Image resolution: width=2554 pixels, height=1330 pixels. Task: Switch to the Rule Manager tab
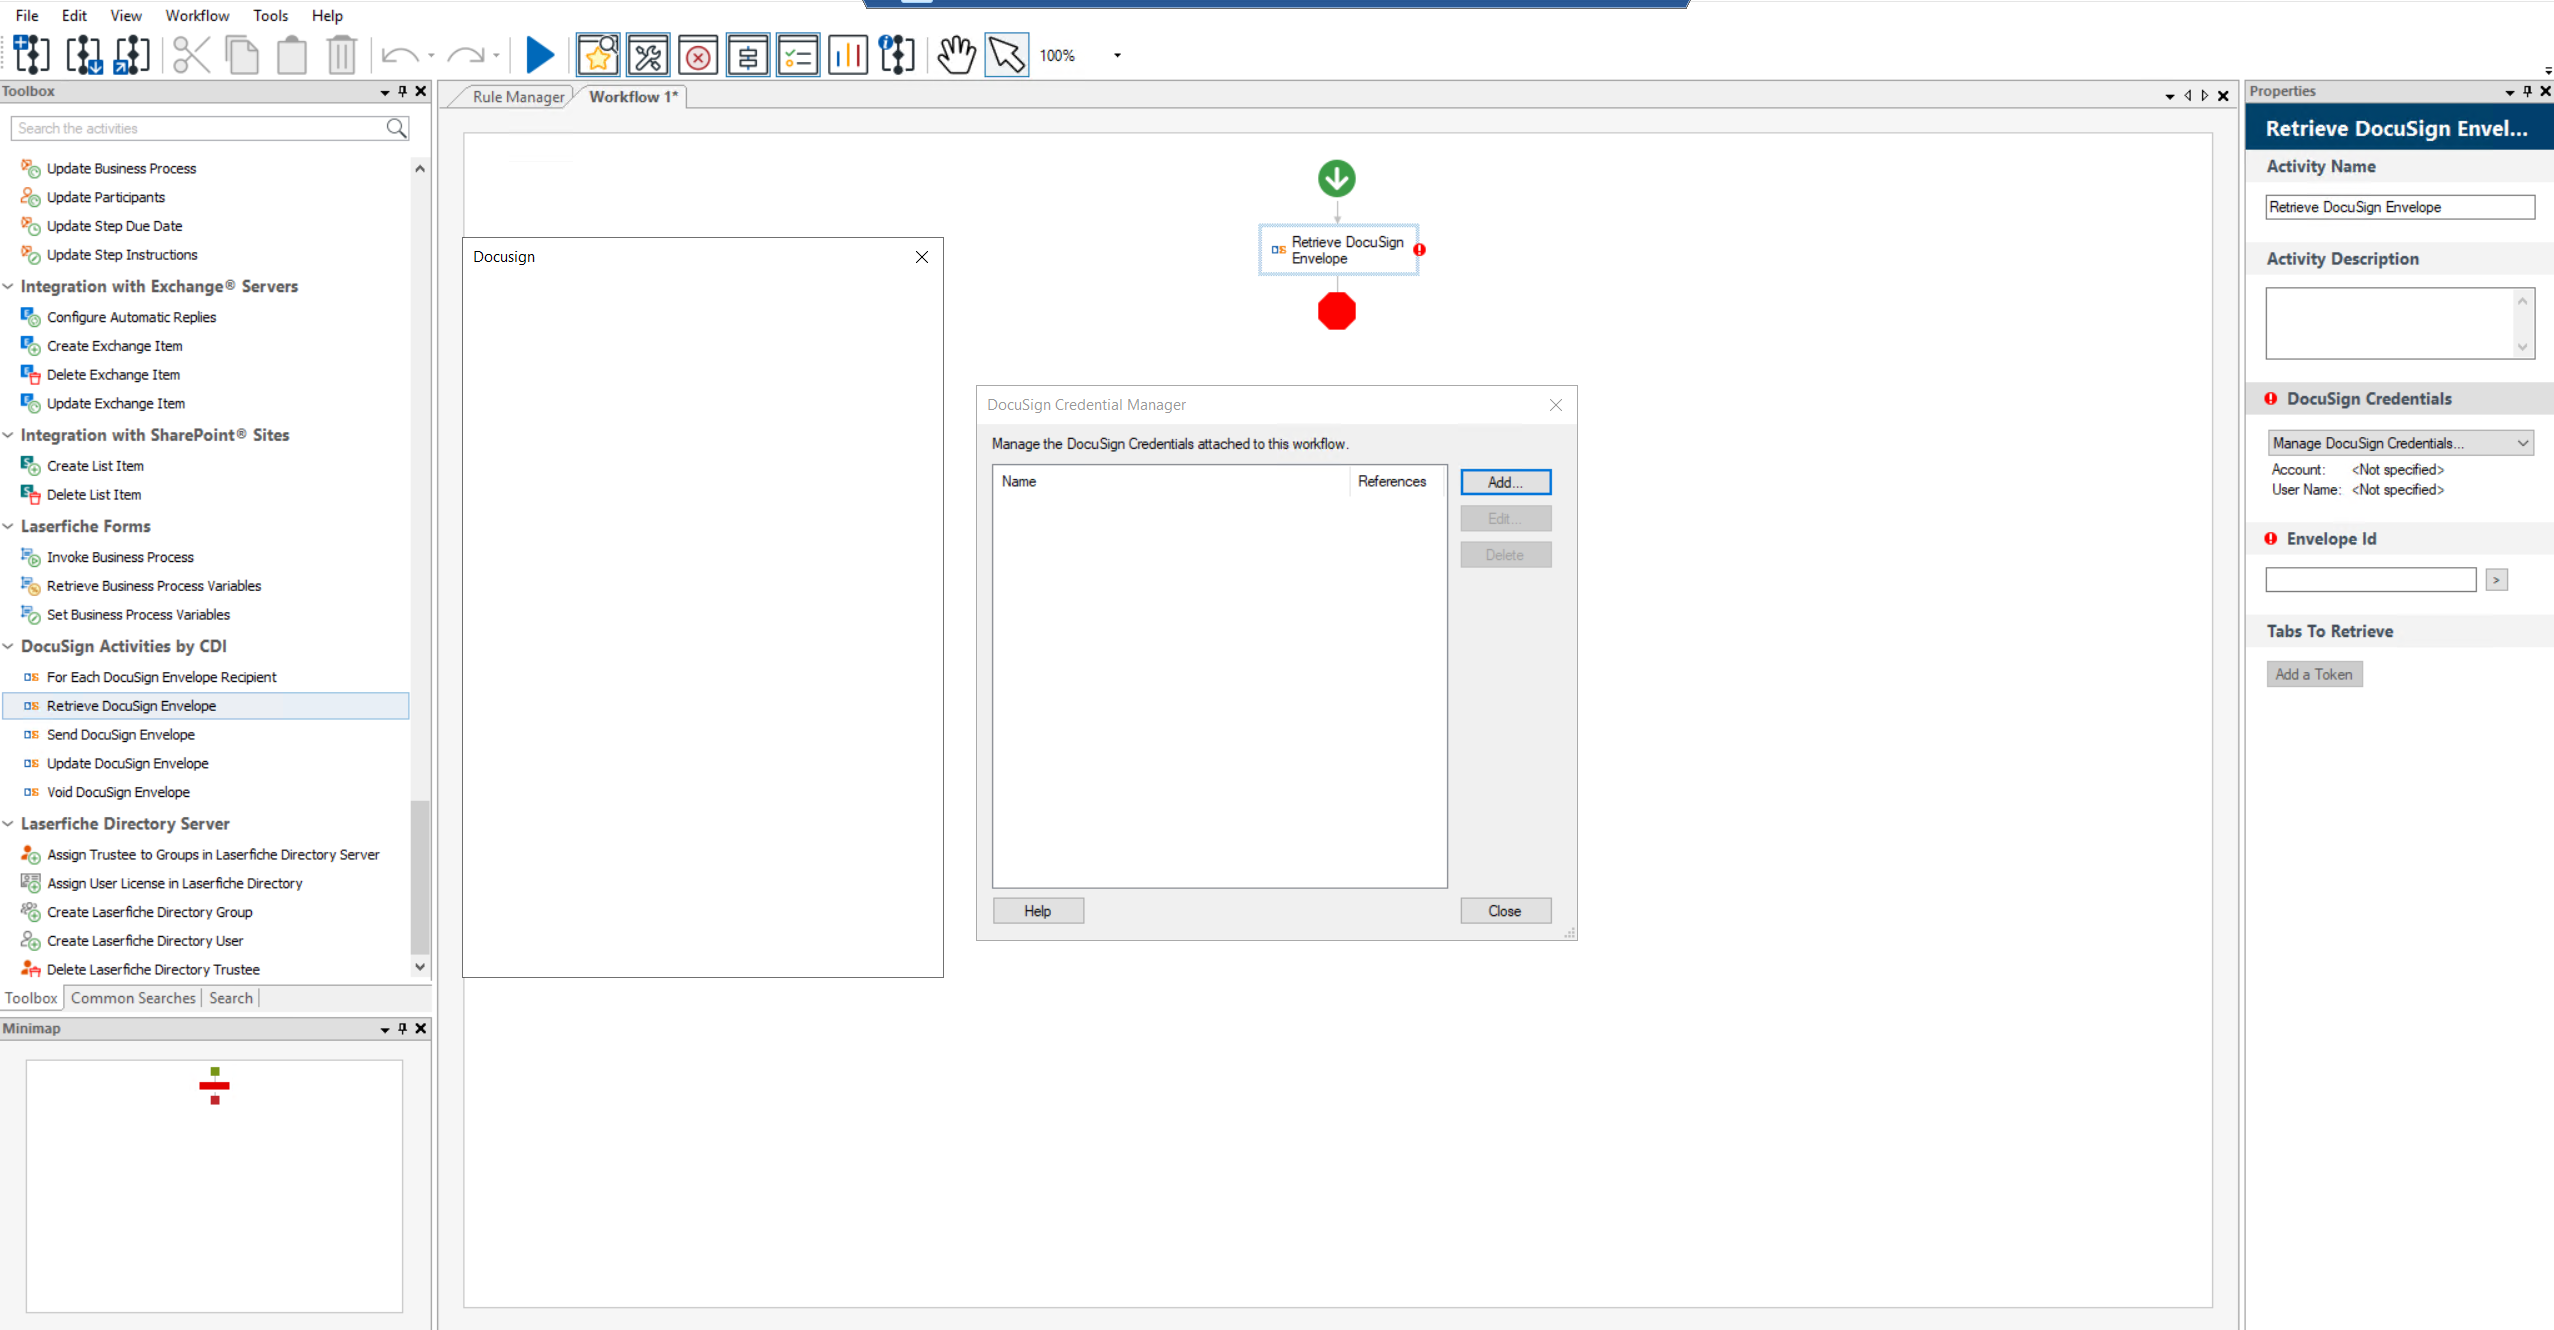click(518, 97)
